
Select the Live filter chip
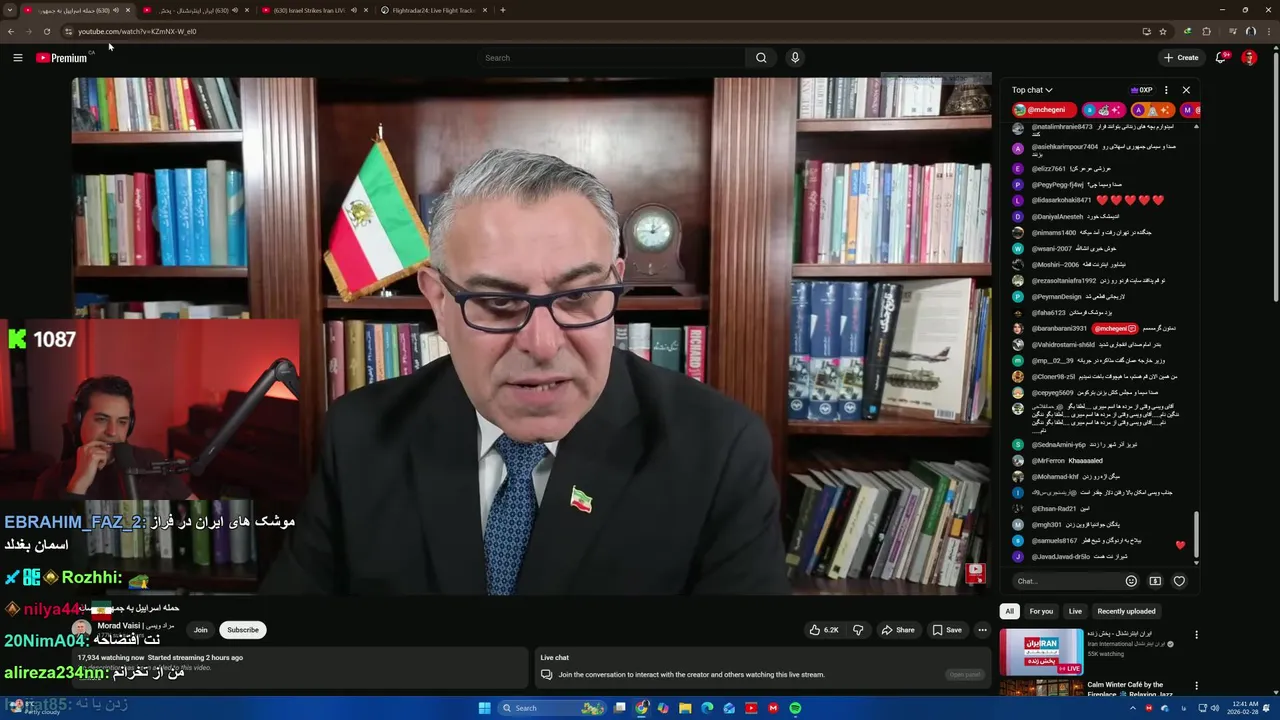[1075, 611]
